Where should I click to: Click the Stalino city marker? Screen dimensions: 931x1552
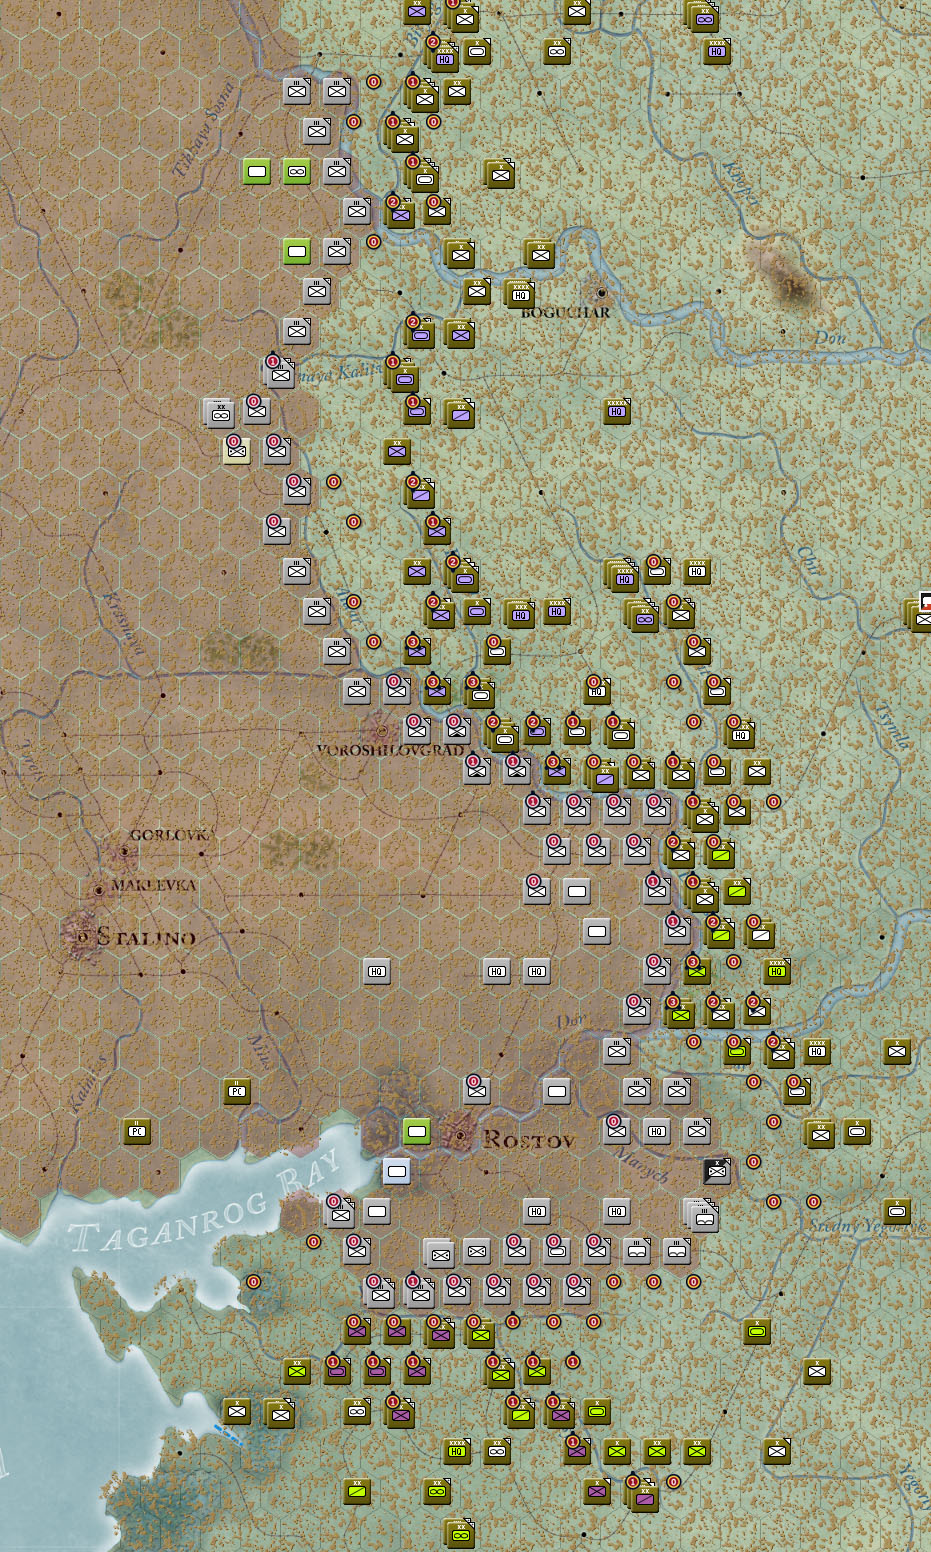click(82, 936)
